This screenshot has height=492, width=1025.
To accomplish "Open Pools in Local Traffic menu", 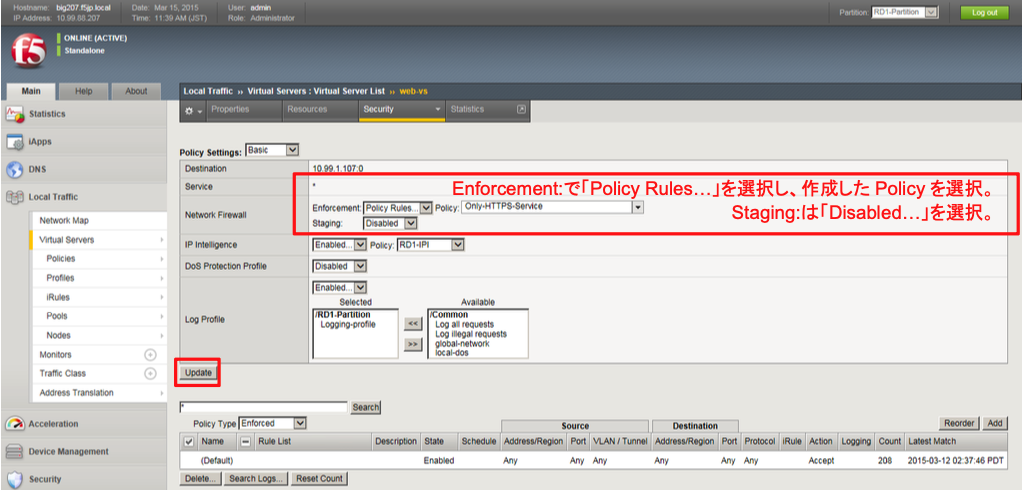I will pos(57,316).
